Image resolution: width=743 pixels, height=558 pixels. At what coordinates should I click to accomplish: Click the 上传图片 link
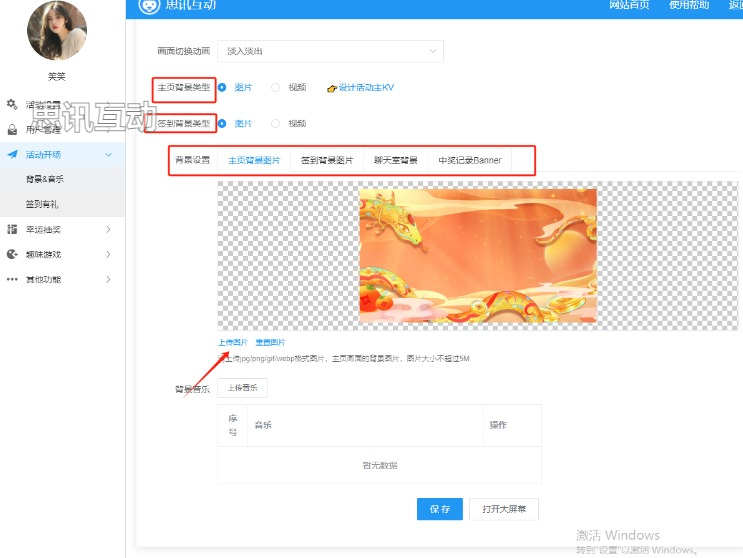point(233,342)
